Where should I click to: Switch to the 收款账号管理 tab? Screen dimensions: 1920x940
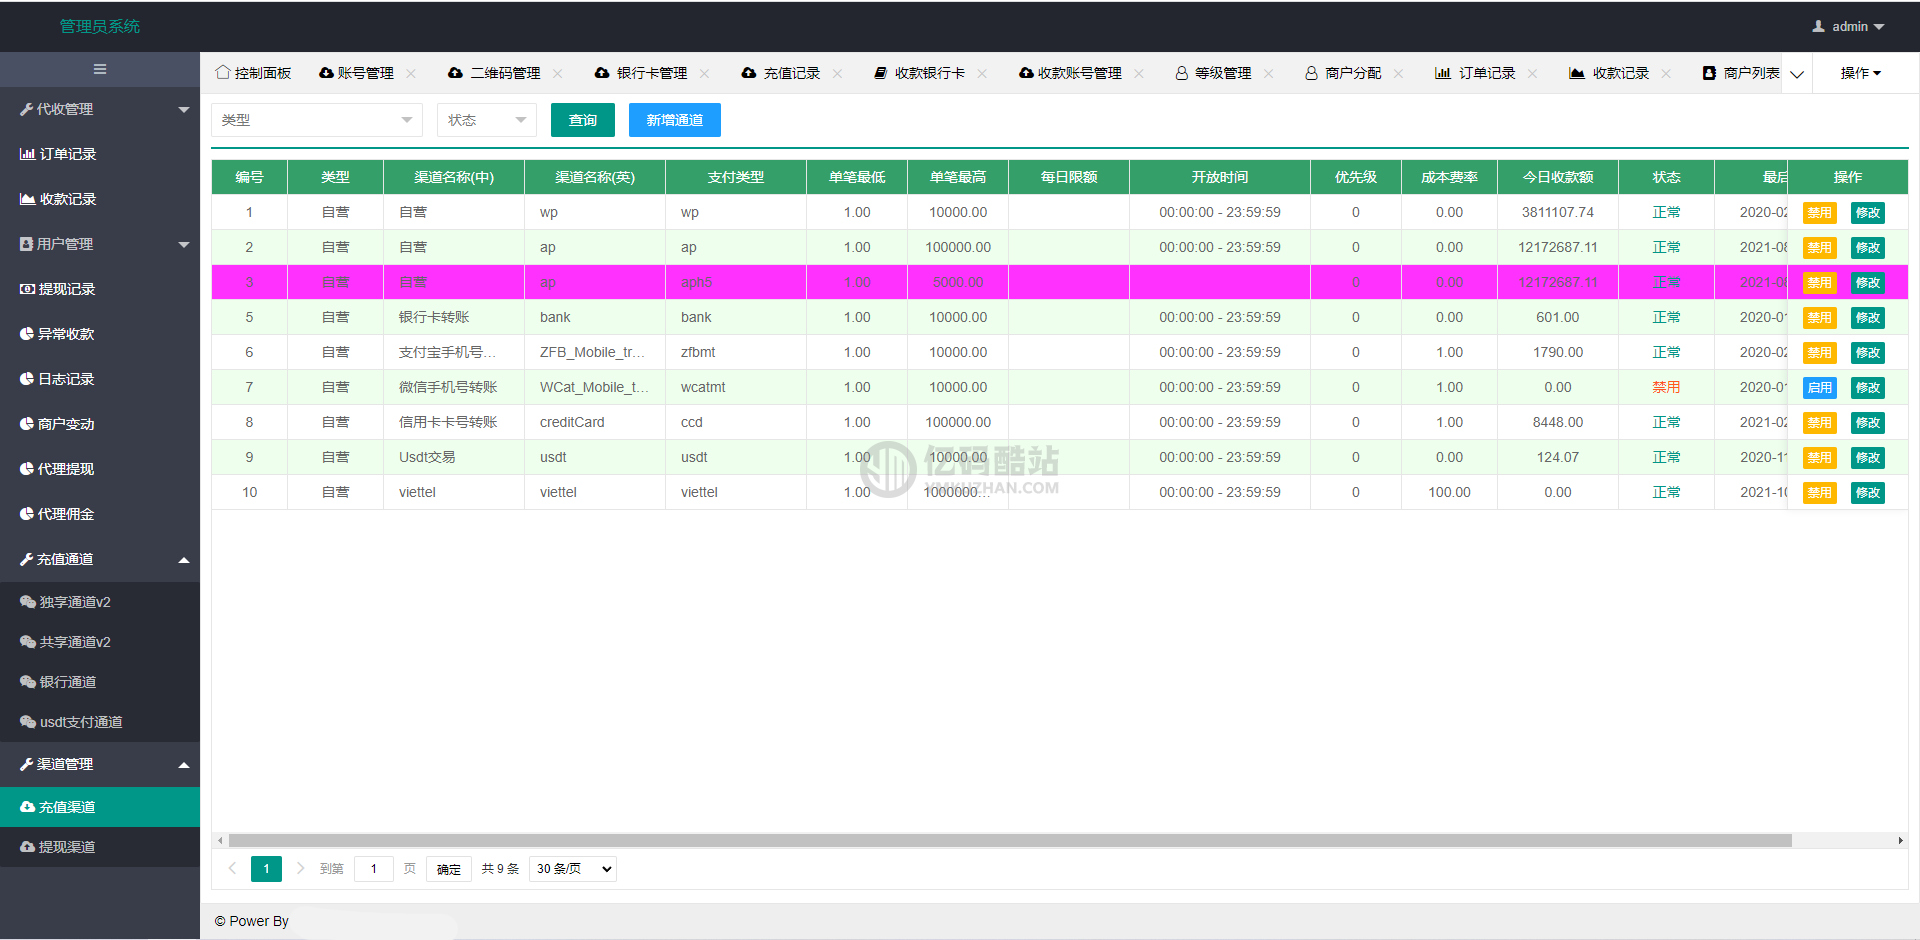click(1070, 73)
